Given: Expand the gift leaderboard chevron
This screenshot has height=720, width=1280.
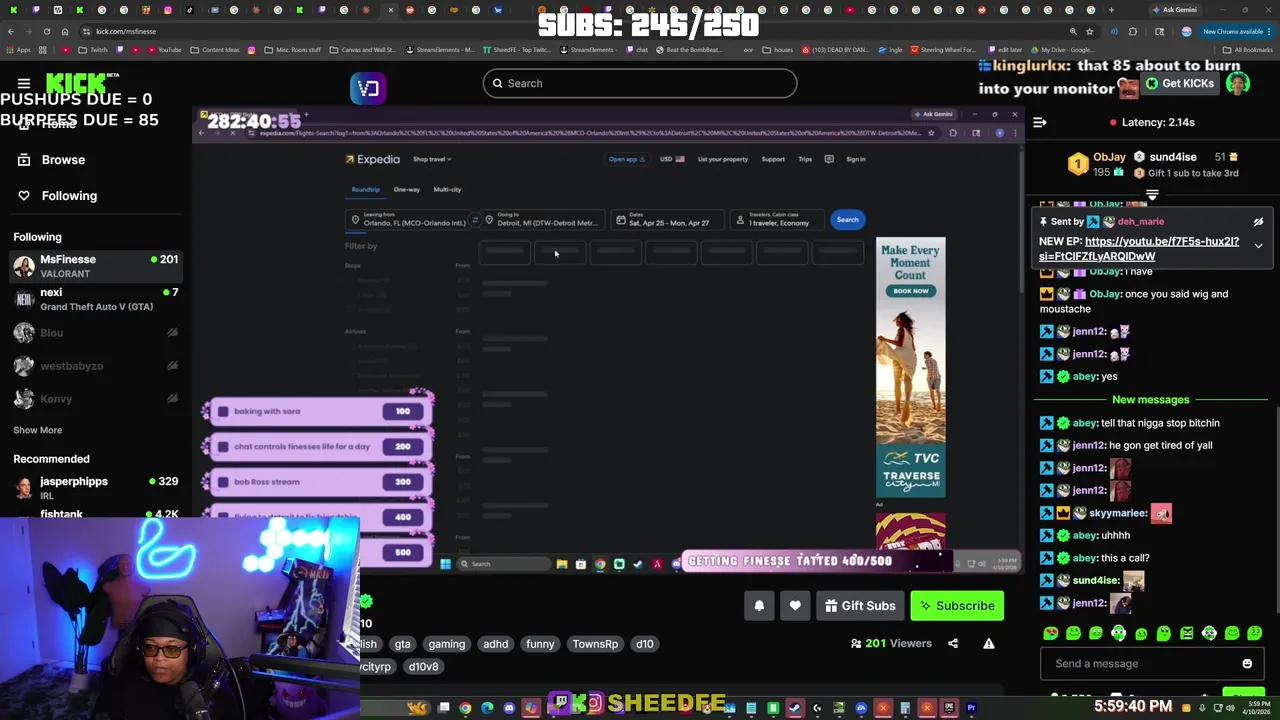Looking at the screenshot, I should (1152, 195).
